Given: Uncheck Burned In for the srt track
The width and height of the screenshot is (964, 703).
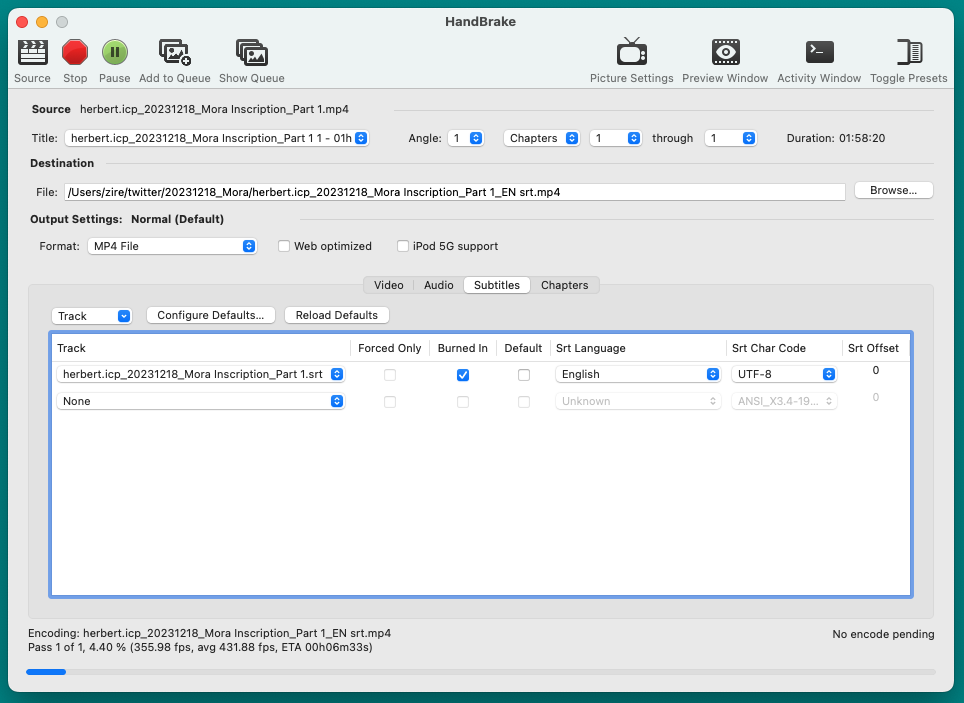Looking at the screenshot, I should (463, 375).
